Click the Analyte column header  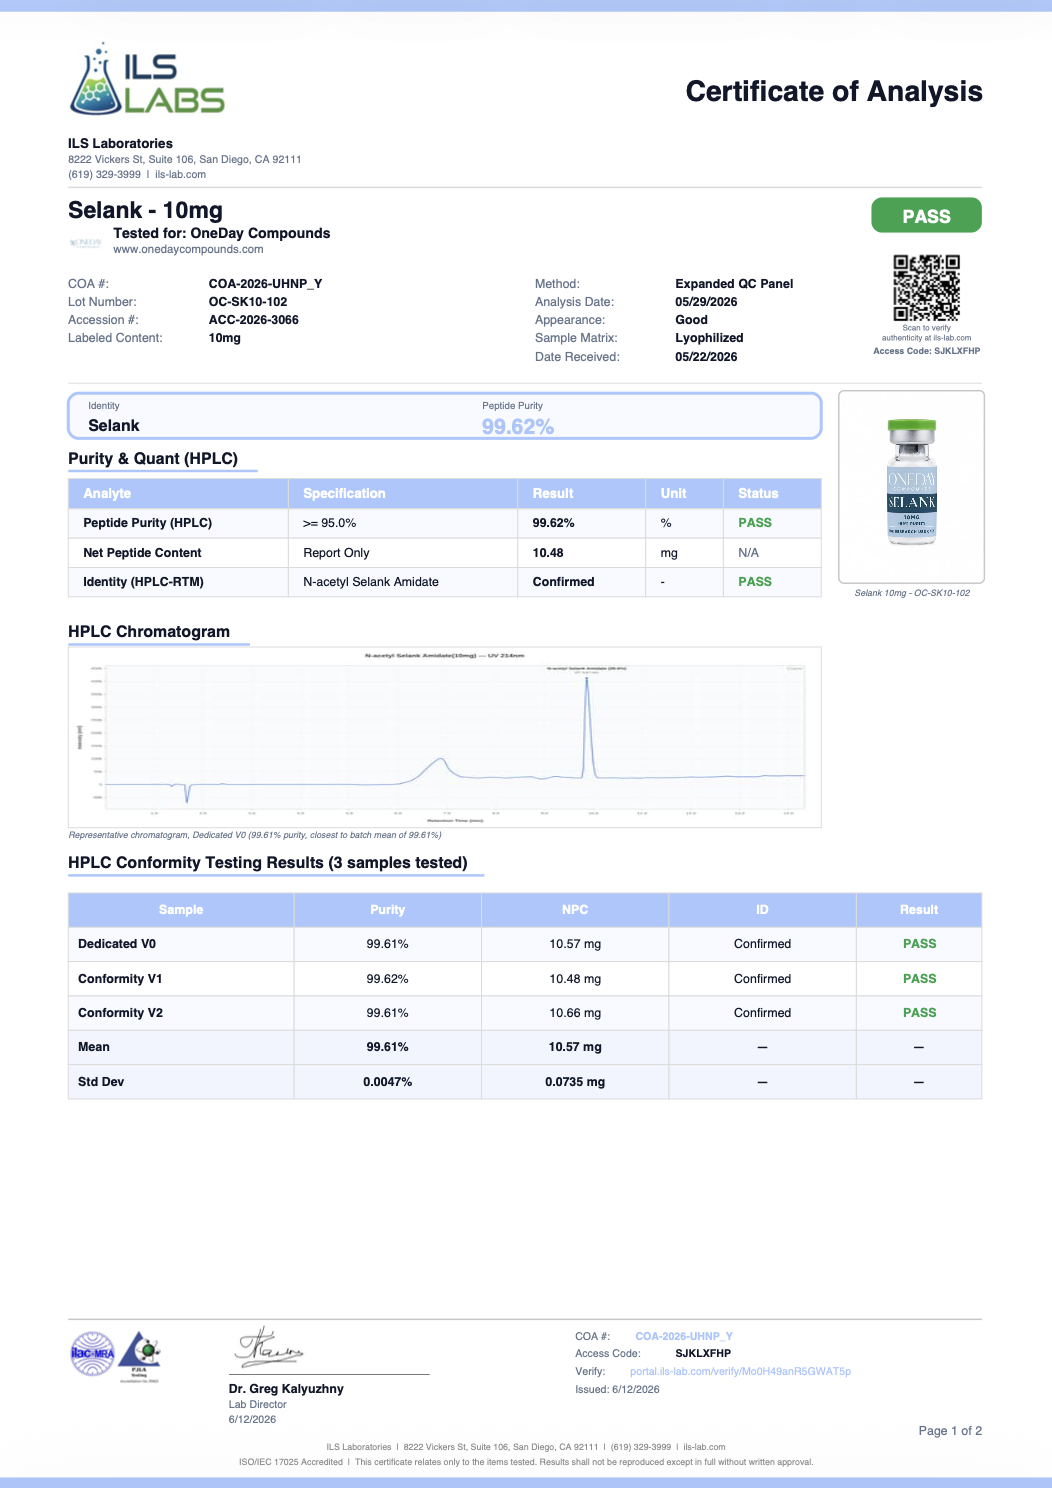[107, 493]
